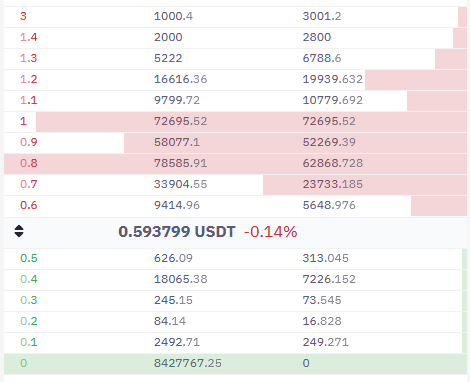The width and height of the screenshot is (470, 382).
Task: Click the -0.14% change value
Action: click(271, 232)
